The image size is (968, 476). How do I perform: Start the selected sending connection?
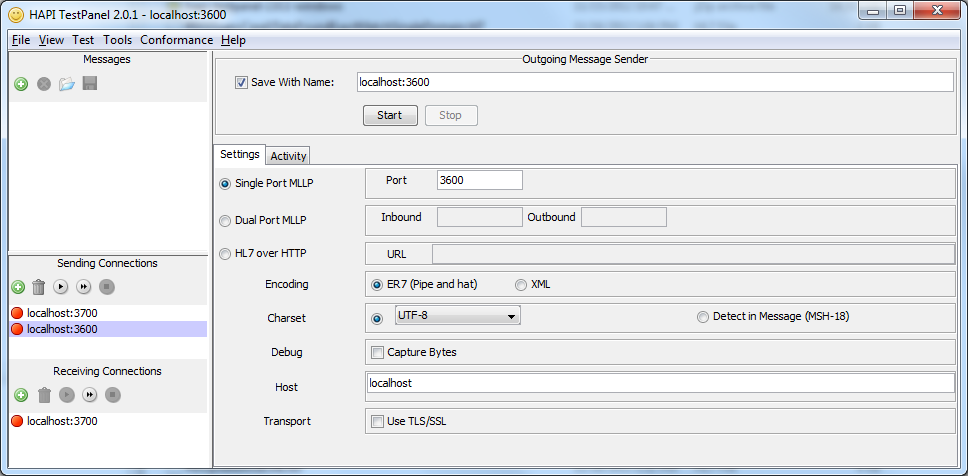[60, 287]
